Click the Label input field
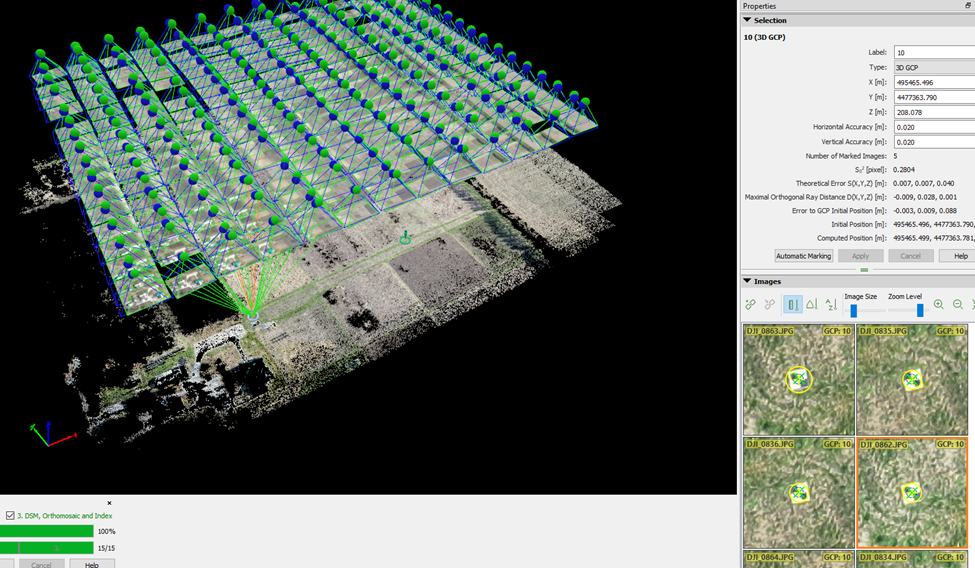This screenshot has height=568, width=975. (935, 52)
